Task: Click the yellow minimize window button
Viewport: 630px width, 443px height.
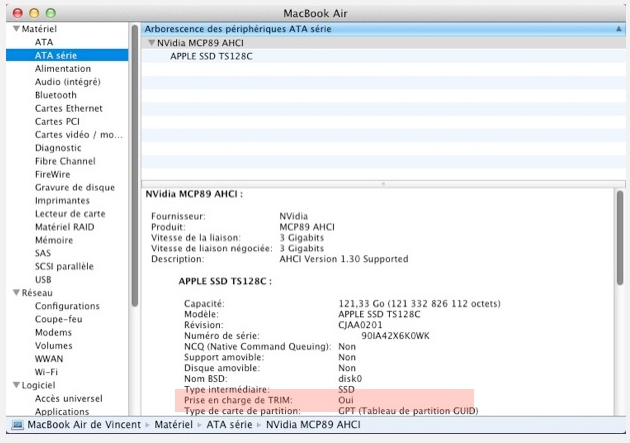Action: click(34, 13)
